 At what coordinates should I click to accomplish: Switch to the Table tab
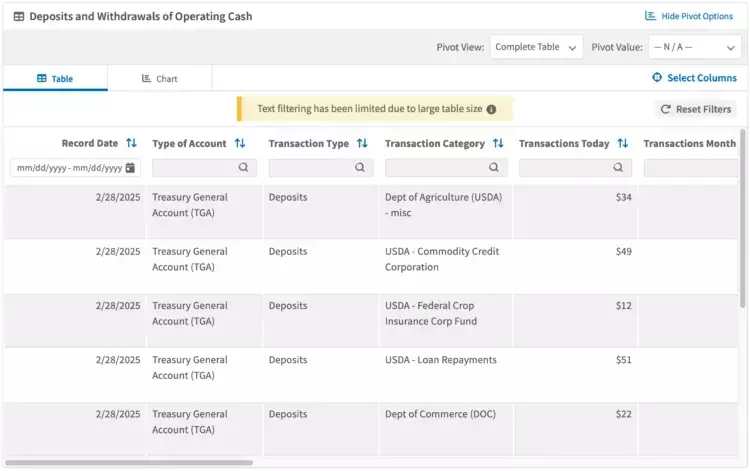(55, 78)
